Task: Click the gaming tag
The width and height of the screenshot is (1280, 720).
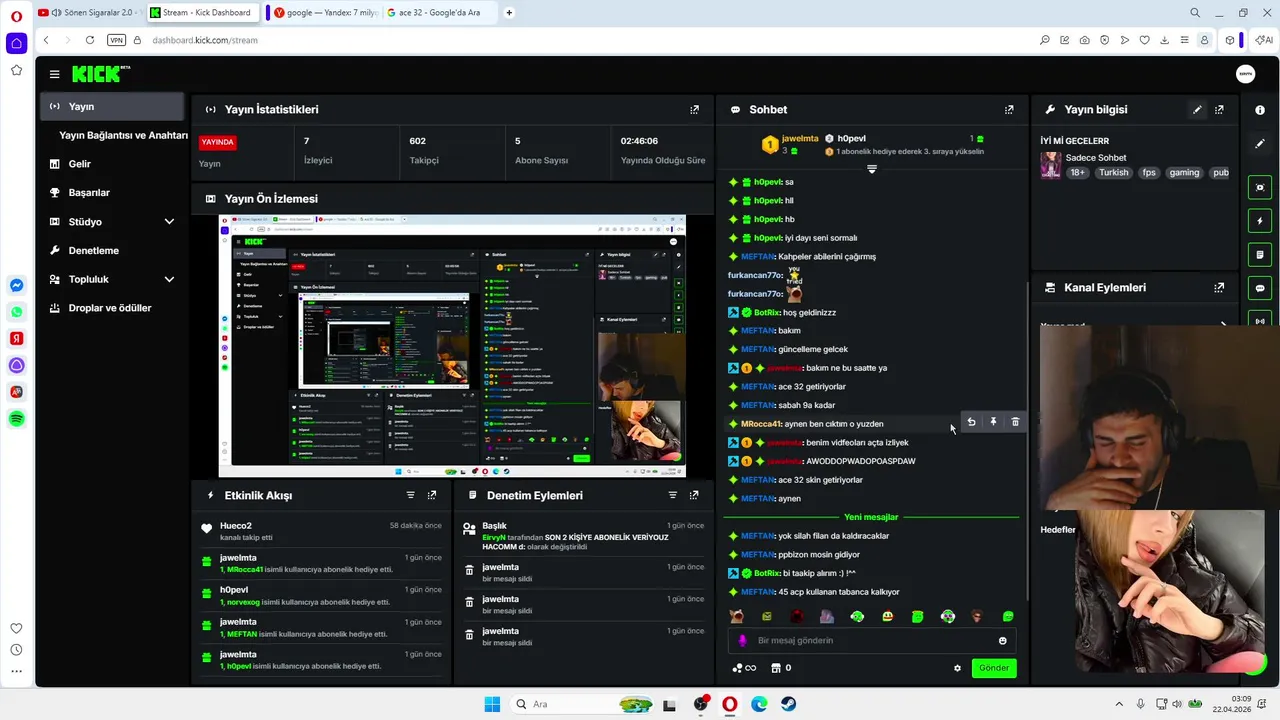Action: [x=1184, y=172]
